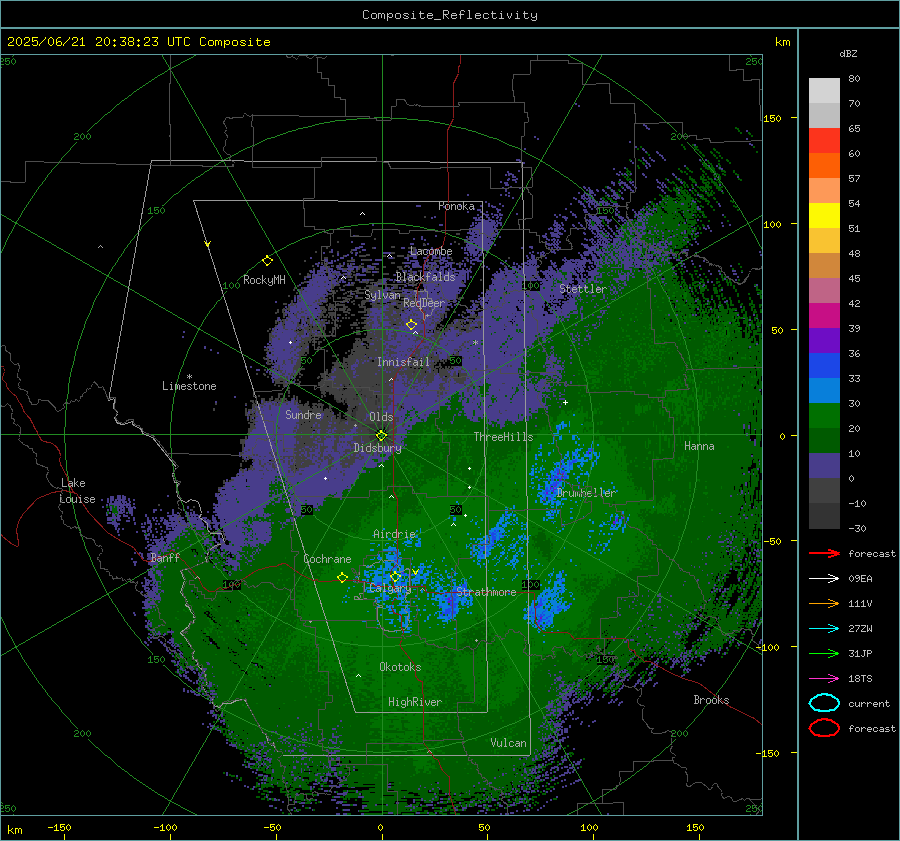Click the Vulcan town label
The image size is (900, 841).
pos(509,743)
